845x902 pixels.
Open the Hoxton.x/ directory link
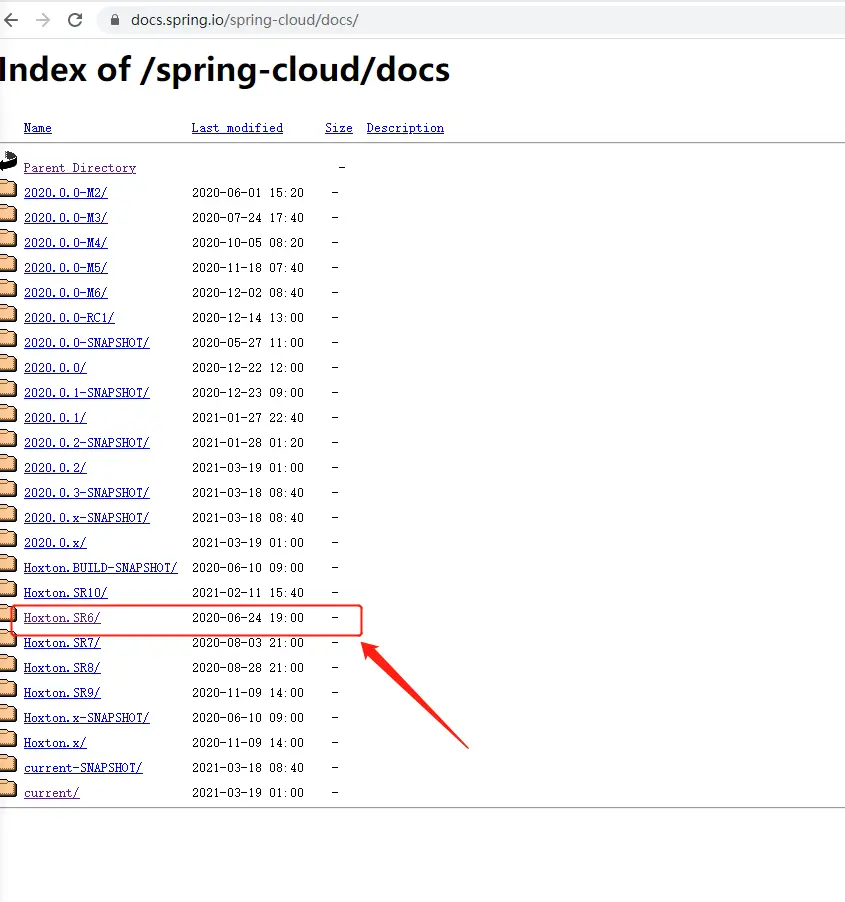coord(55,743)
